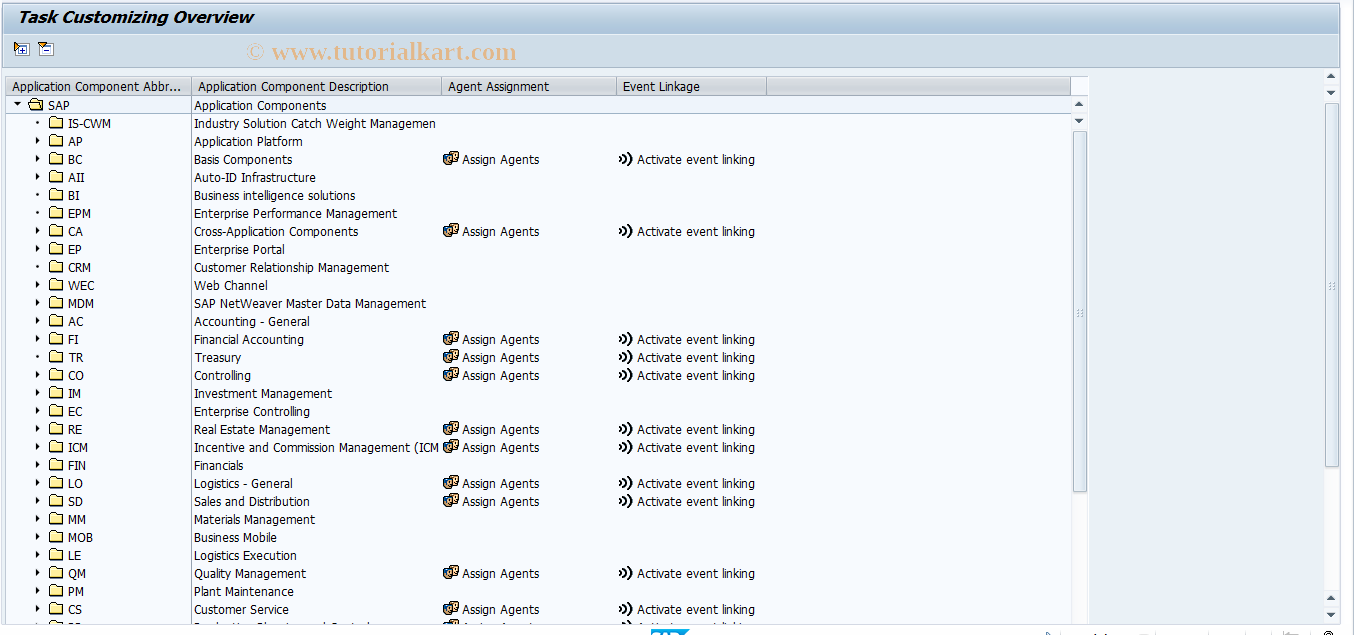Select the CRM tree item
The height and width of the screenshot is (635, 1354).
point(79,267)
